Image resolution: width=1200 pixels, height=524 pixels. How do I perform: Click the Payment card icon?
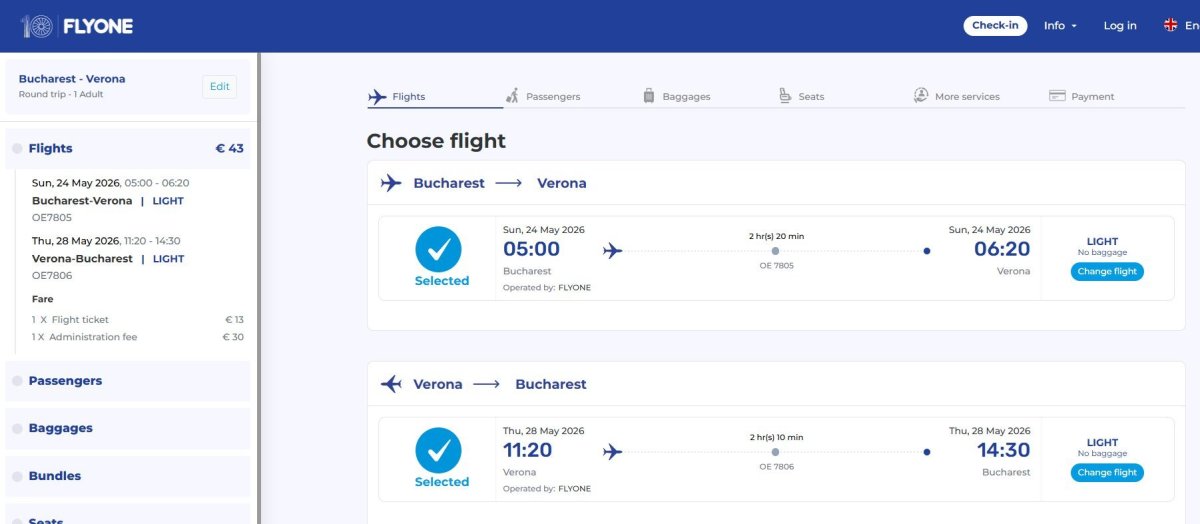pyautogui.click(x=1057, y=96)
